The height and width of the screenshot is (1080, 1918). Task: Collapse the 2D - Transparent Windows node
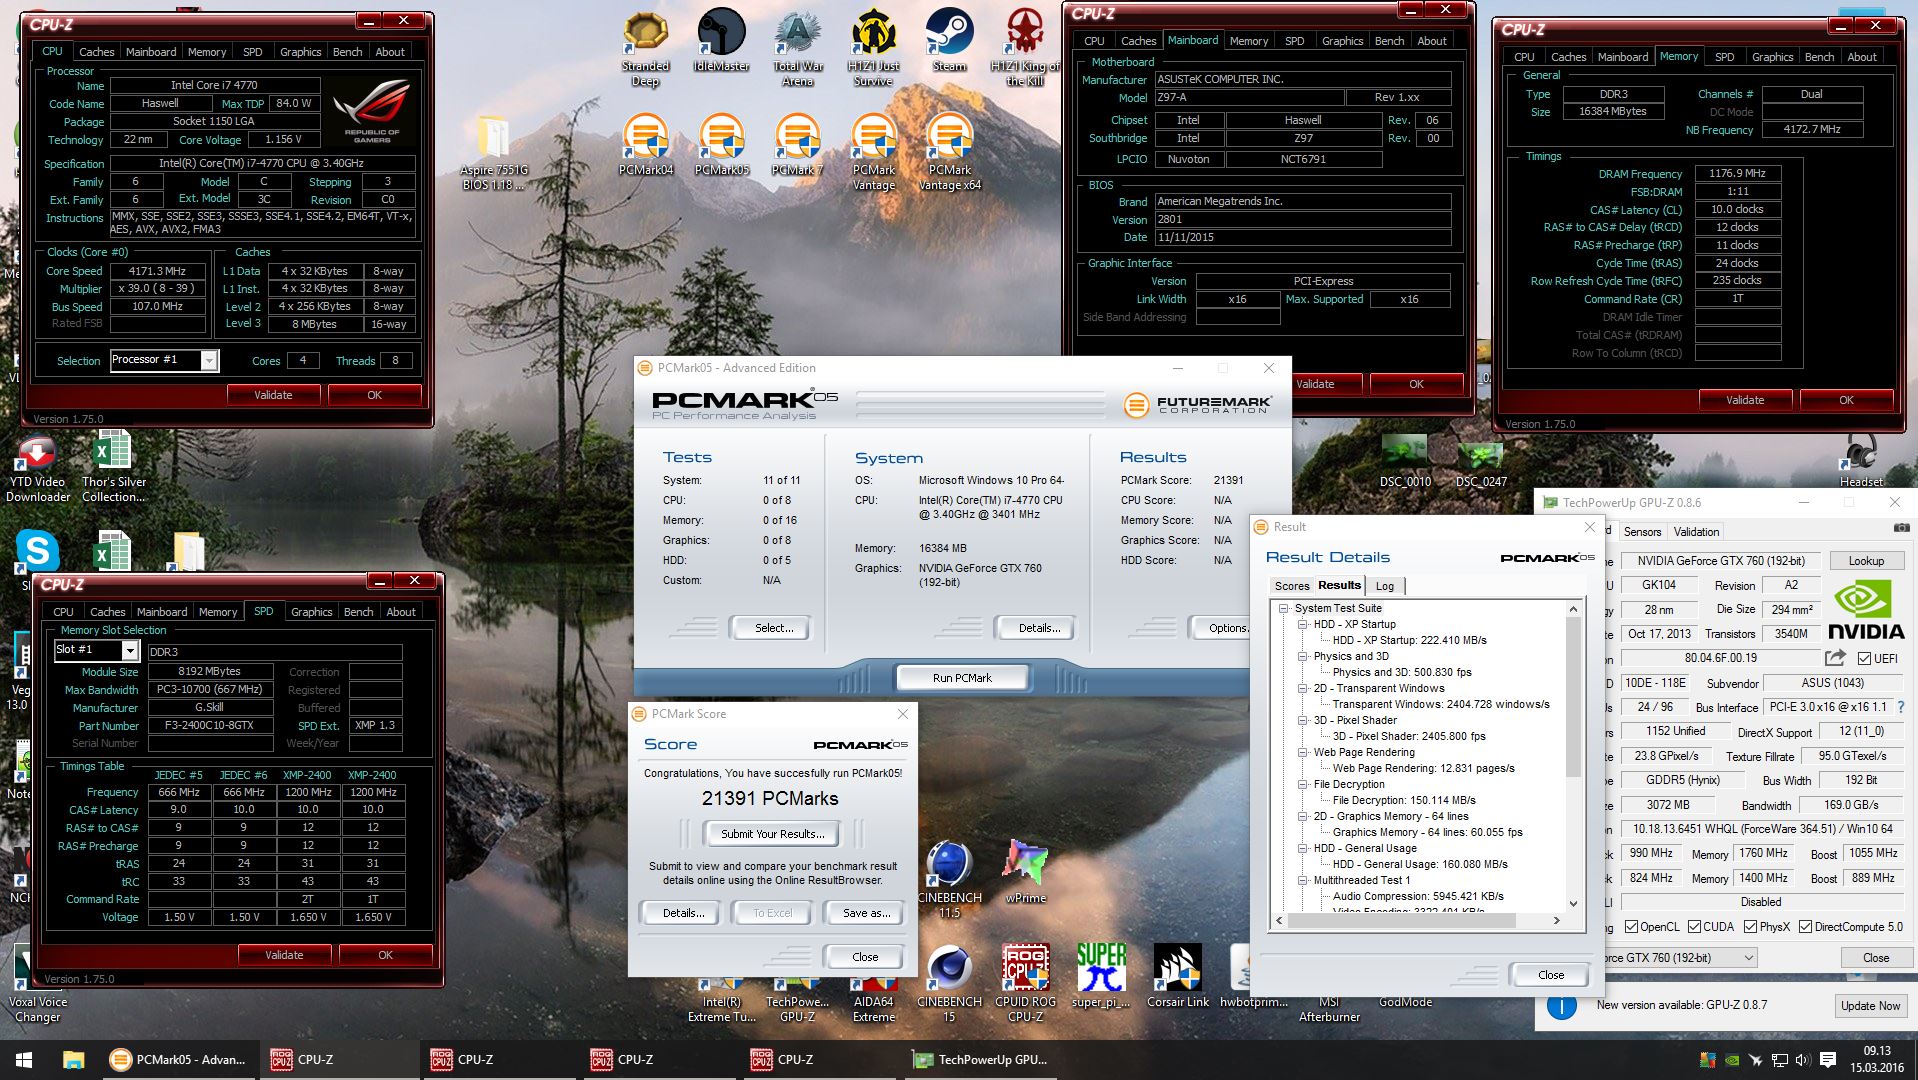(x=1303, y=688)
